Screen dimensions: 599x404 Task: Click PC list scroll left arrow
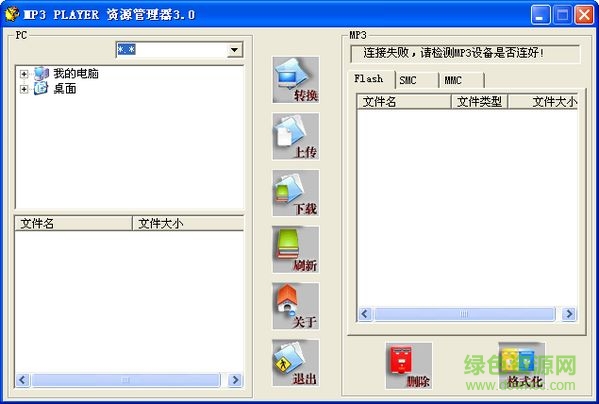tap(23, 380)
